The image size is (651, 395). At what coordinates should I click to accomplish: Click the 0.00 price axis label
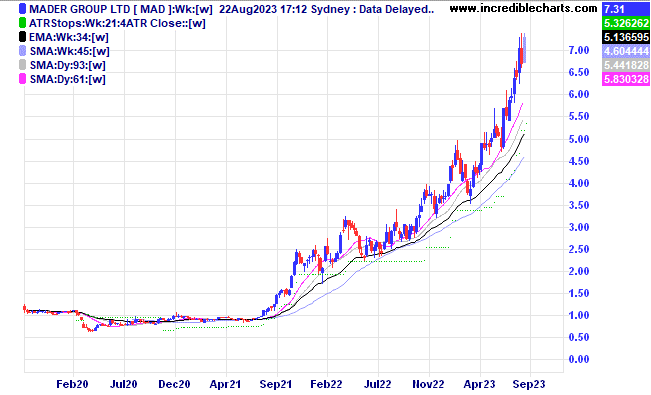(579, 359)
